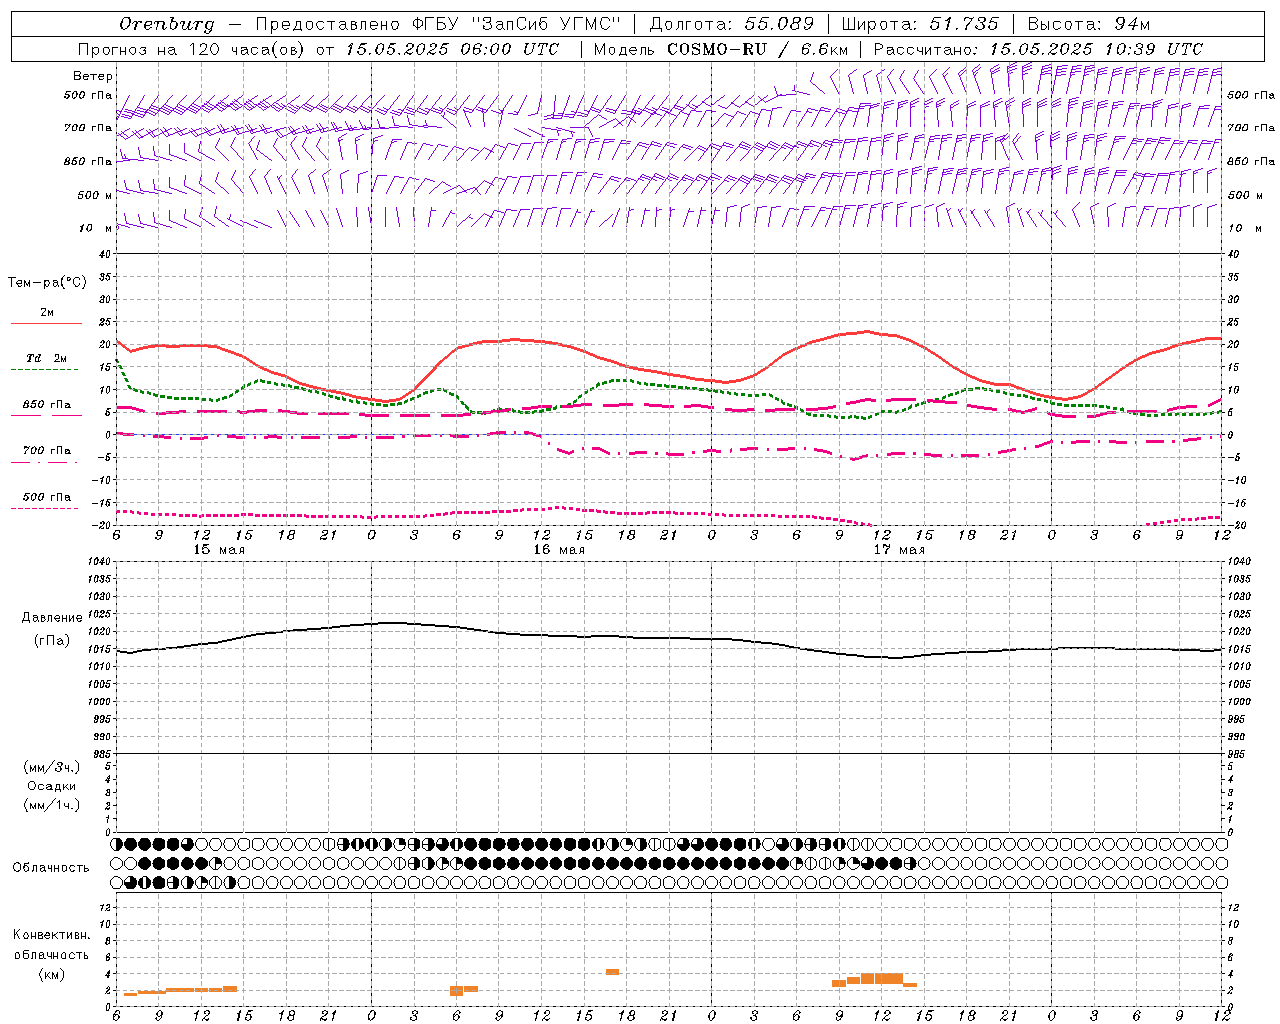Image resolution: width=1280 pixels, height=1024 pixels.
Task: Select the 'Высота: 94м' elevation text
Action: pos(1089,24)
